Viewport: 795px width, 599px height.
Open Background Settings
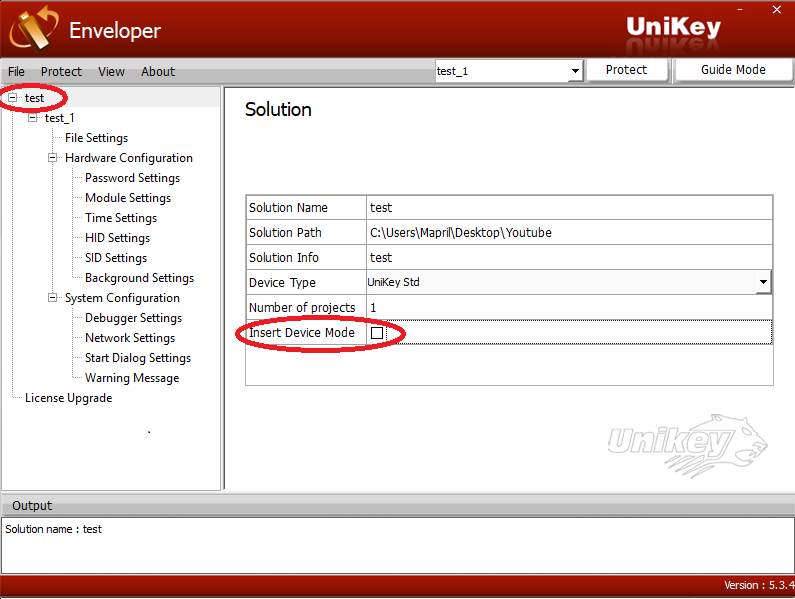pyautogui.click(x=139, y=278)
